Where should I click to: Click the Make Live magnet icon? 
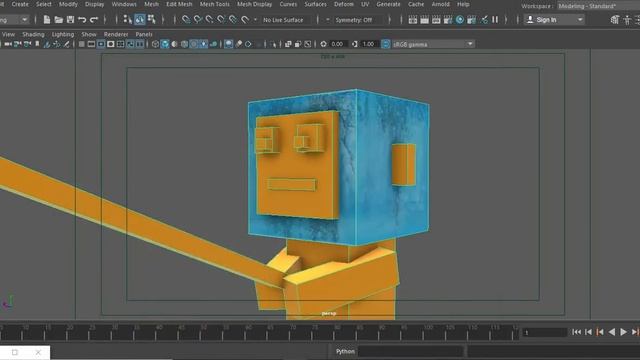click(x=245, y=19)
